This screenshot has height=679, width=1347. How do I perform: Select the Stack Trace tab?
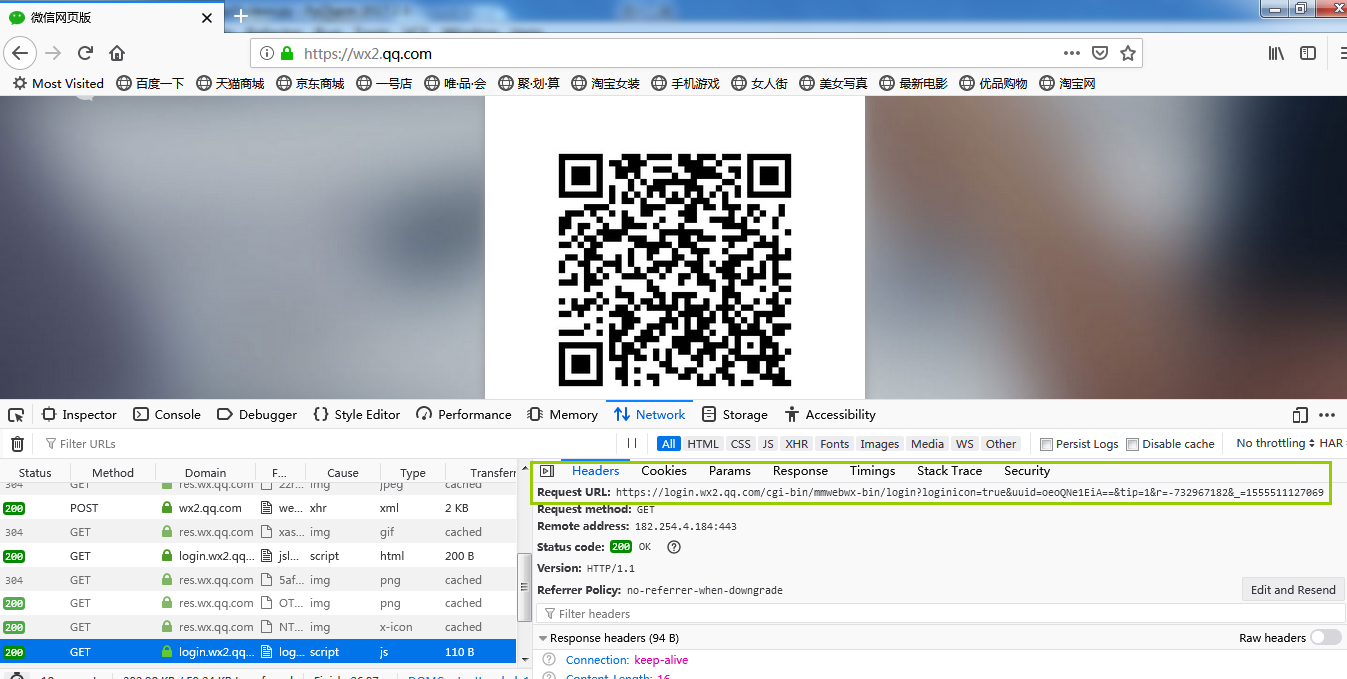pyautogui.click(x=949, y=471)
